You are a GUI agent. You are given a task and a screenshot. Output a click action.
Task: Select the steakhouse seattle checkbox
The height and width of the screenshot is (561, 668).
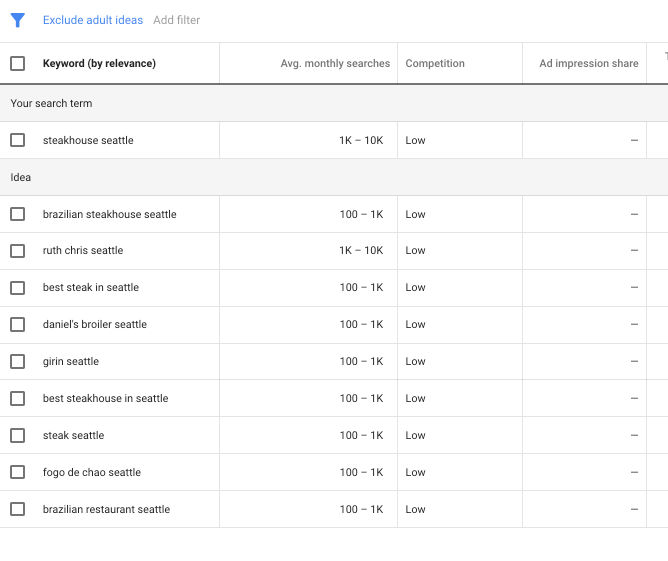17,140
